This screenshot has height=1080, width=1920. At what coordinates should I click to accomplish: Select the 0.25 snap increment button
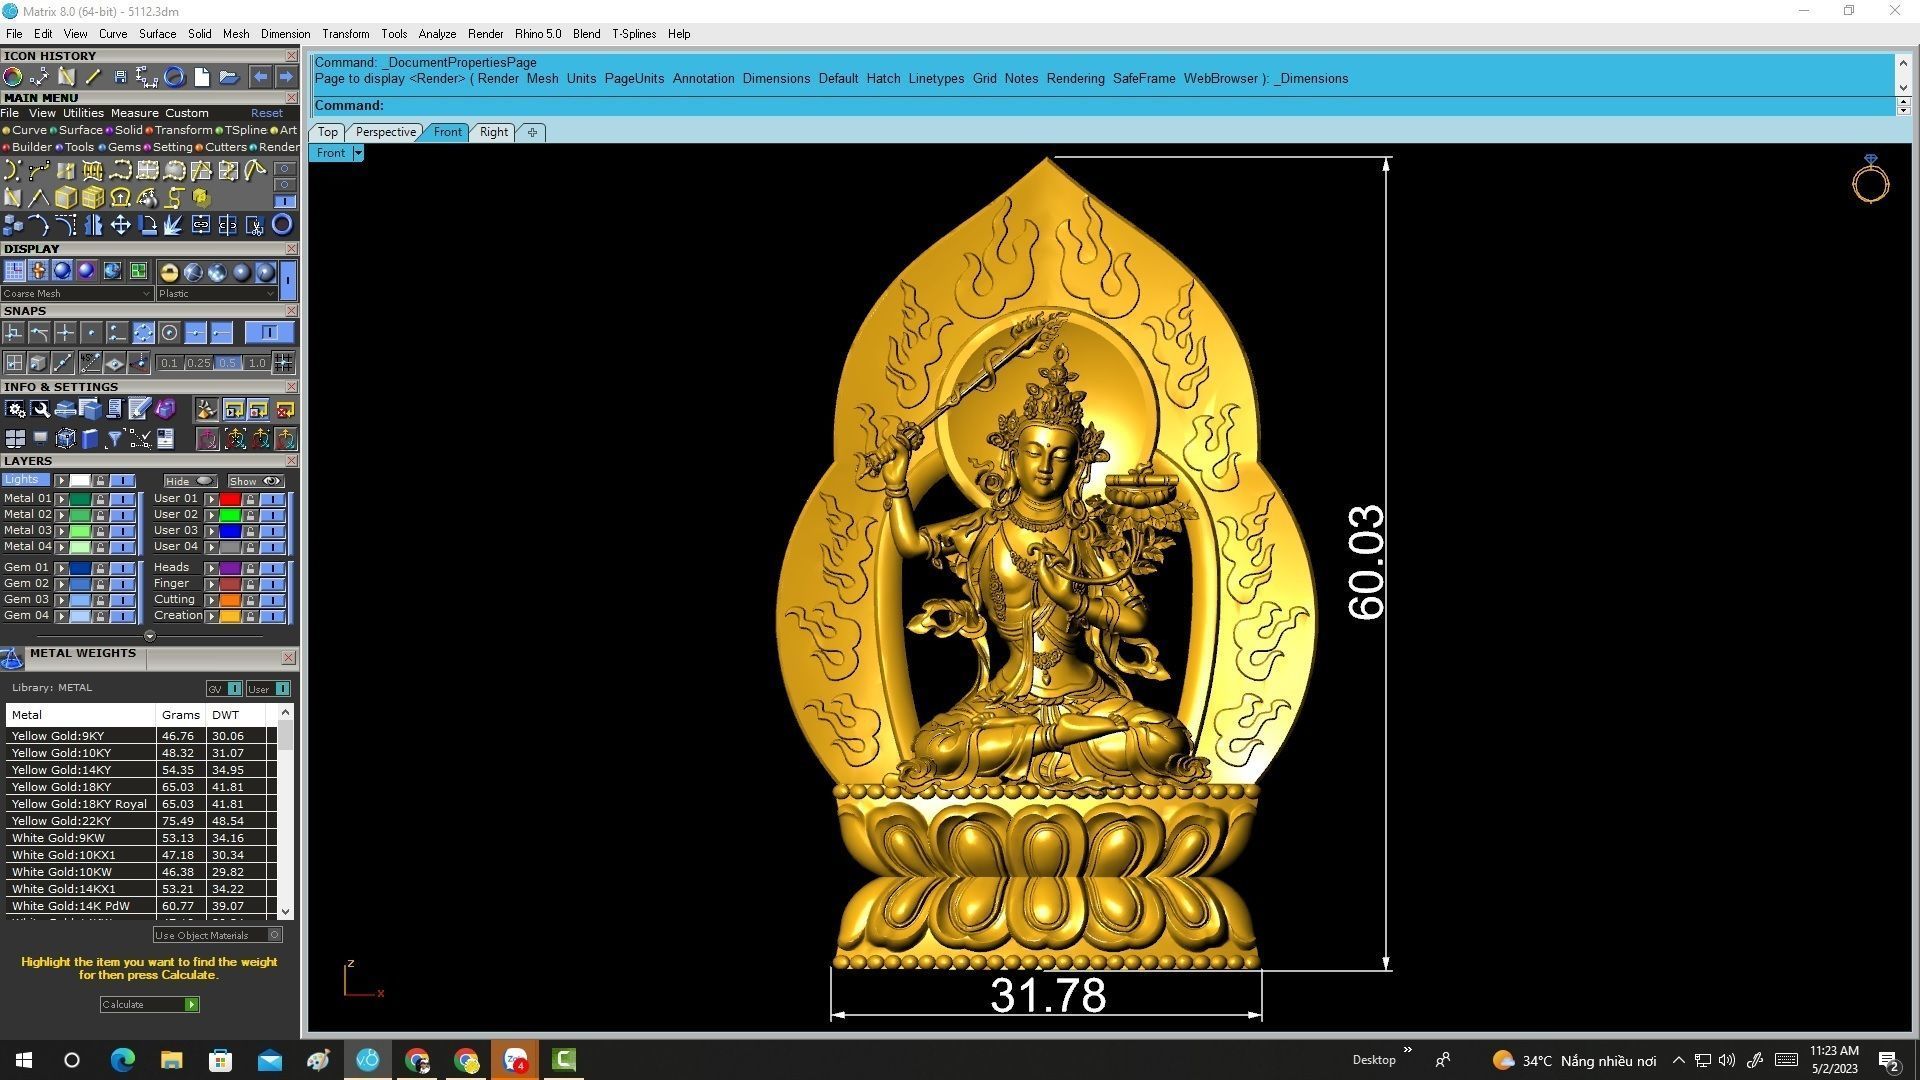[199, 363]
